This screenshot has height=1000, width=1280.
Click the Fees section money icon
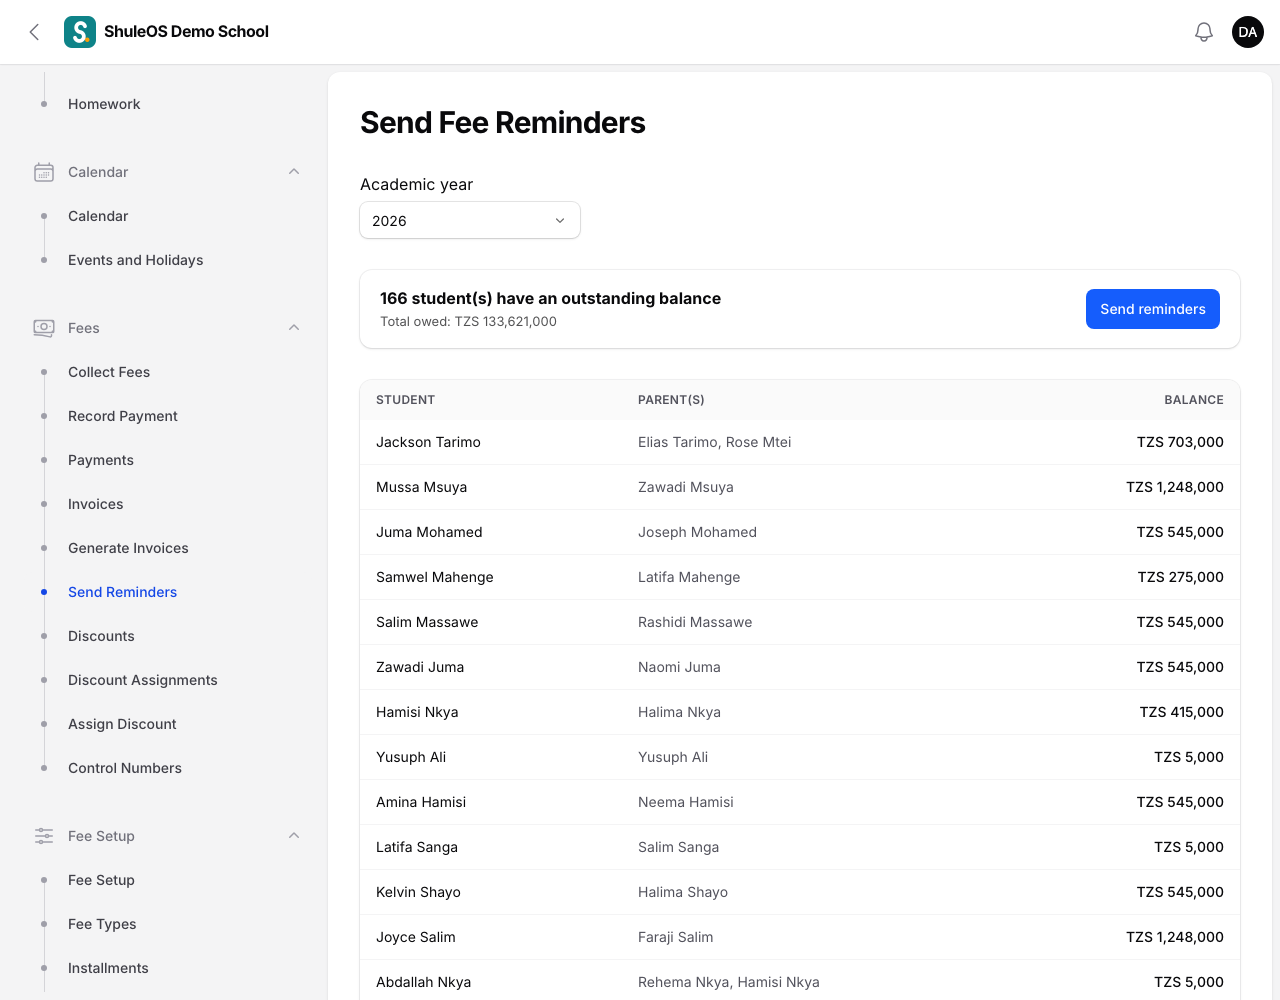point(44,328)
